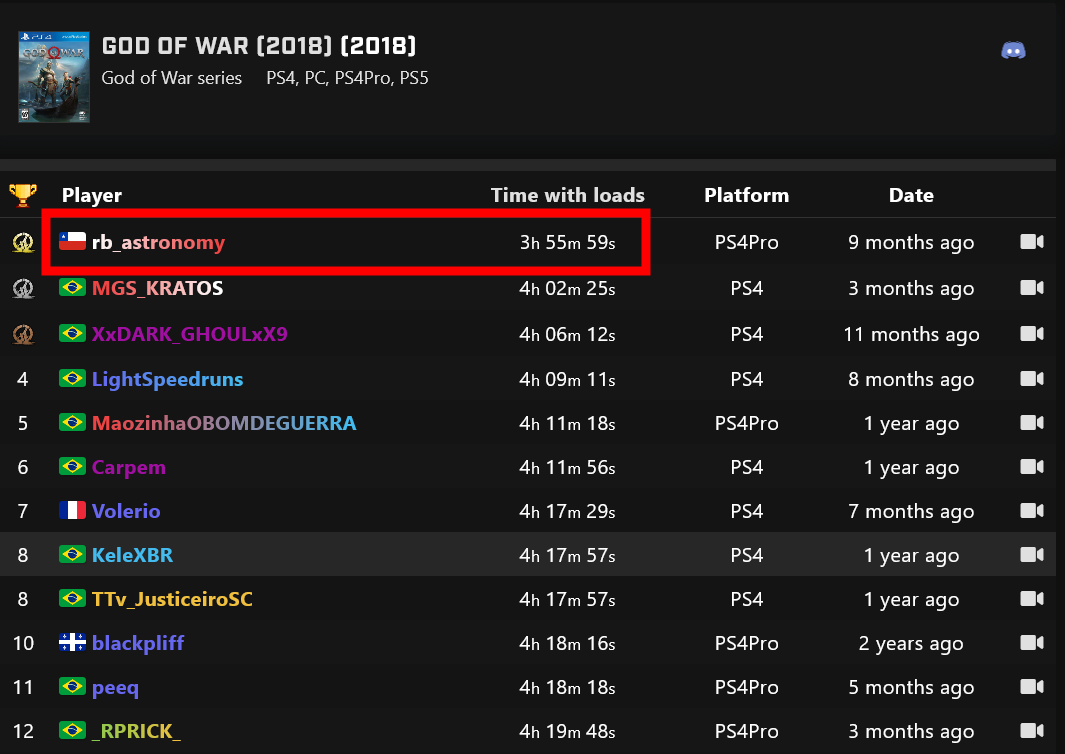Click the Date column header

point(911,196)
